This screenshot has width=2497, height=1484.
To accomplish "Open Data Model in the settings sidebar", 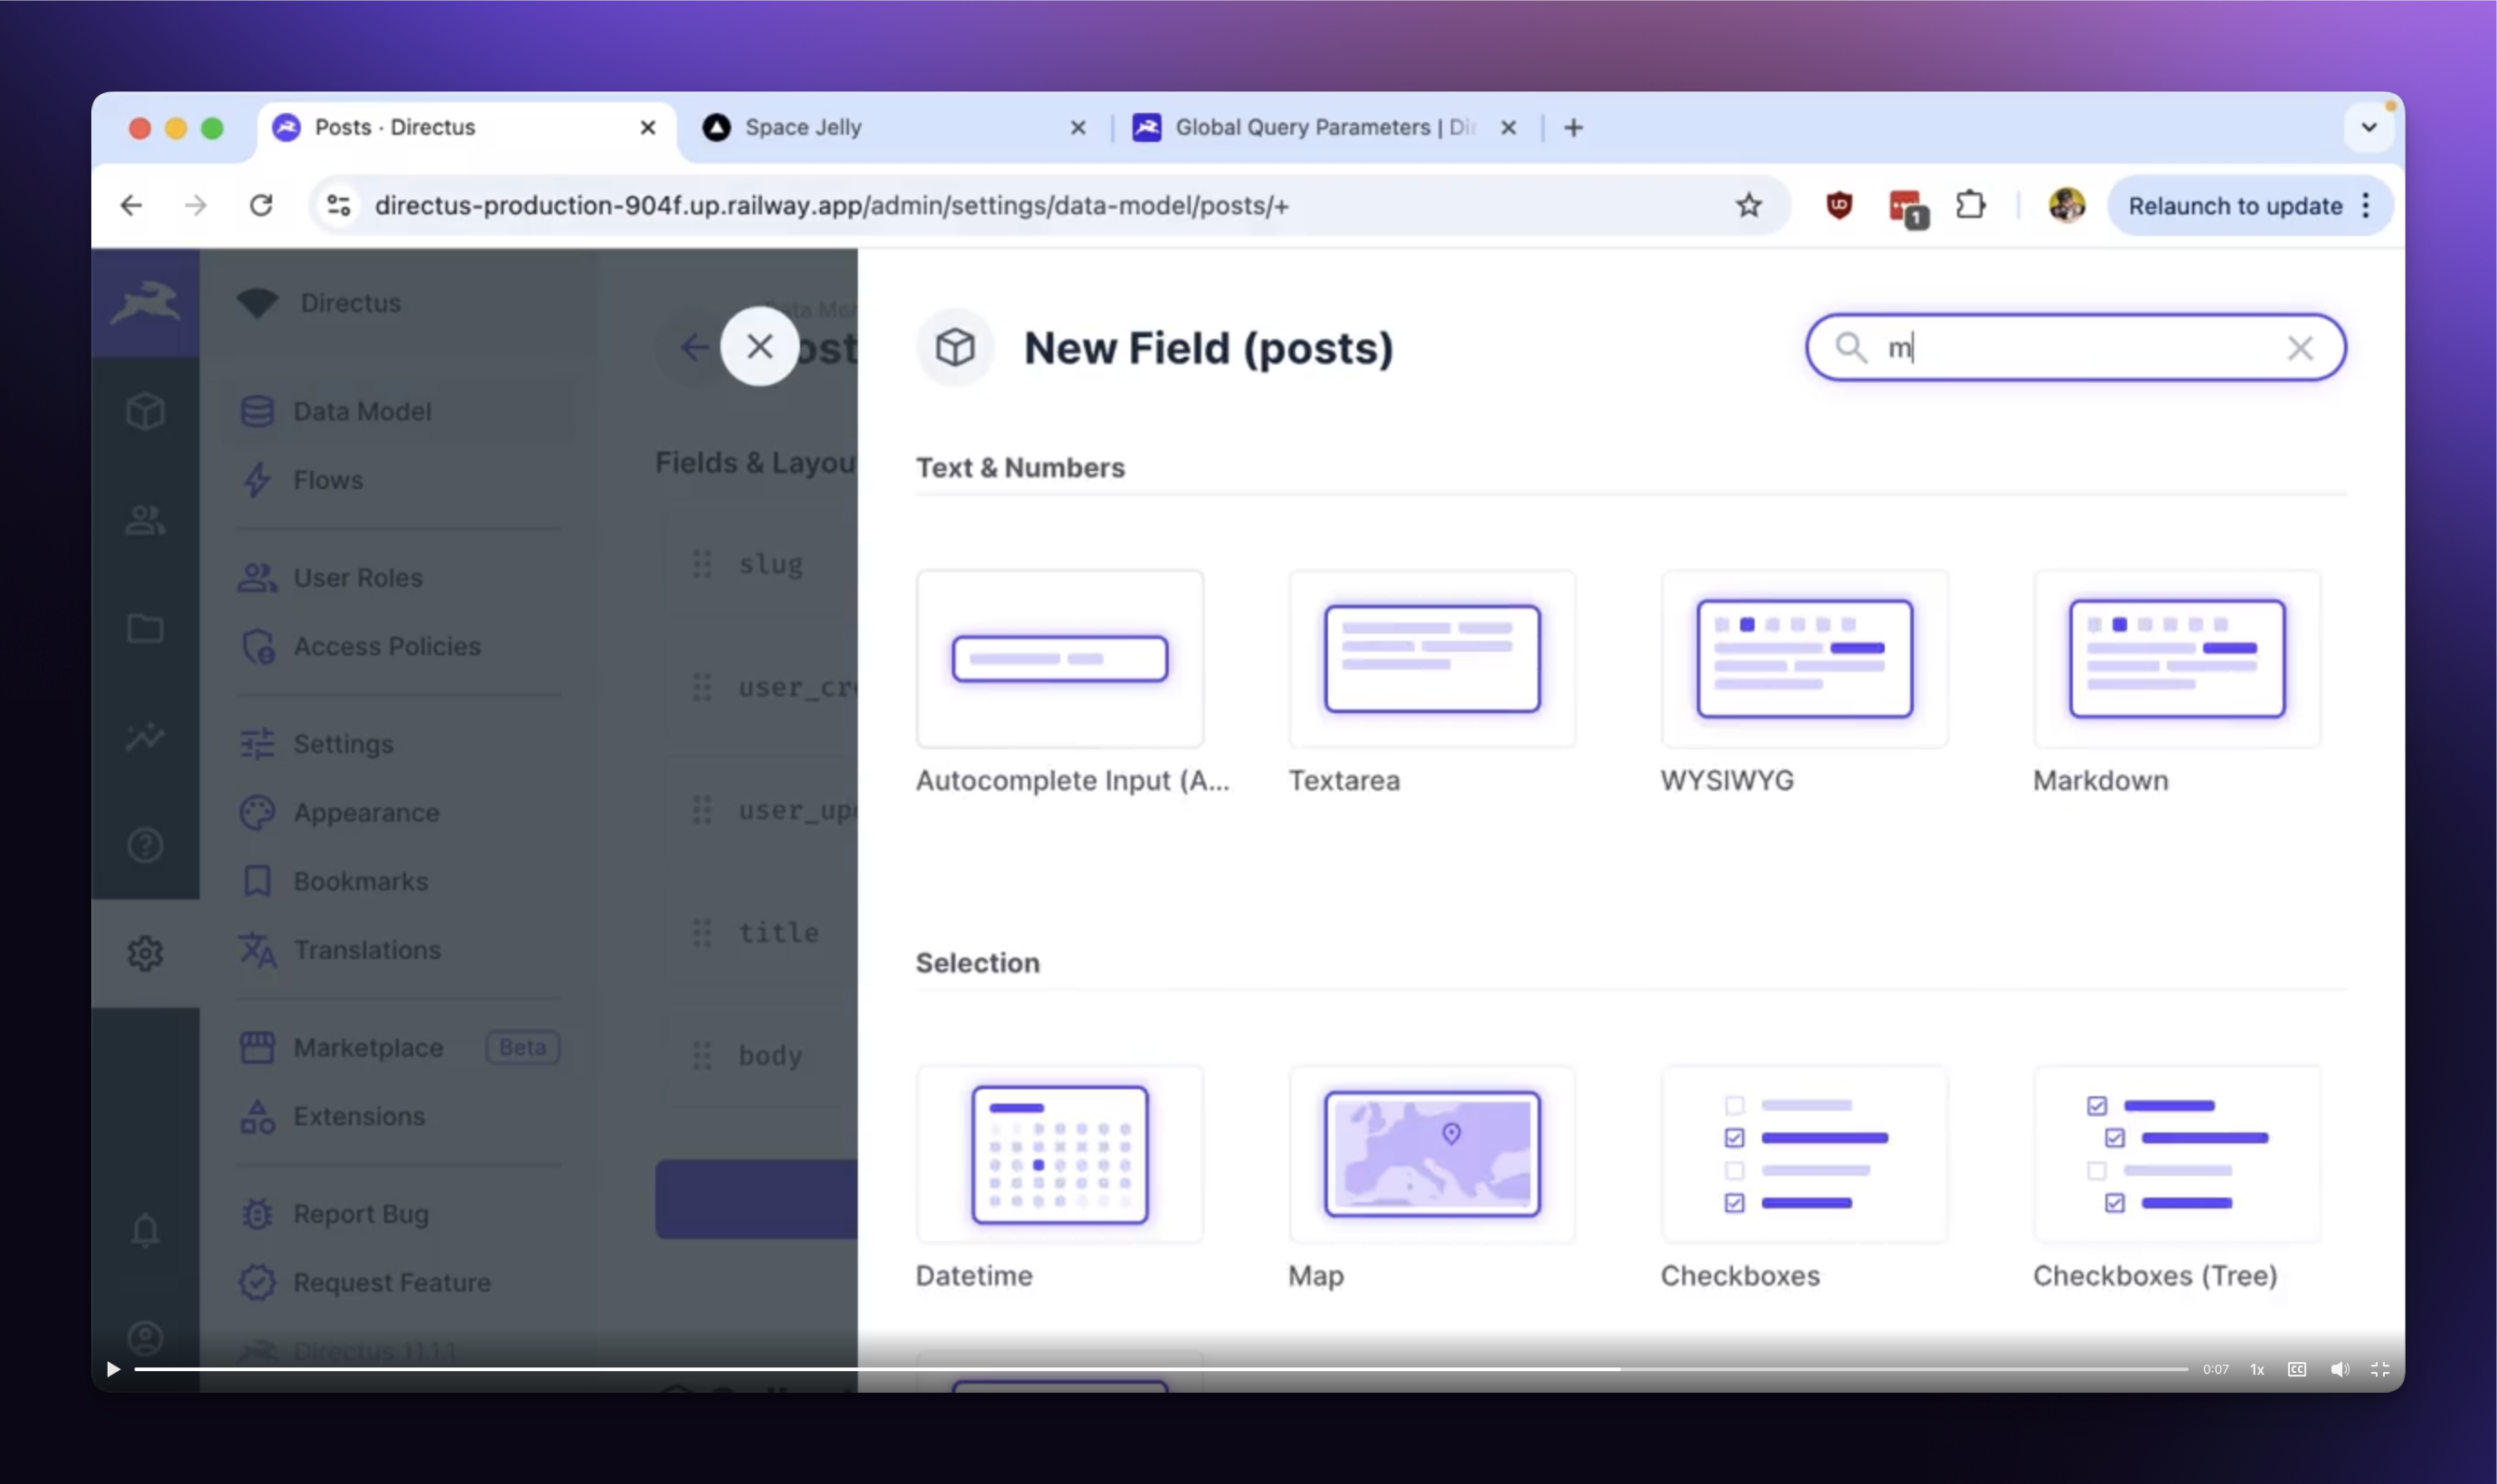I will tap(399, 411).
